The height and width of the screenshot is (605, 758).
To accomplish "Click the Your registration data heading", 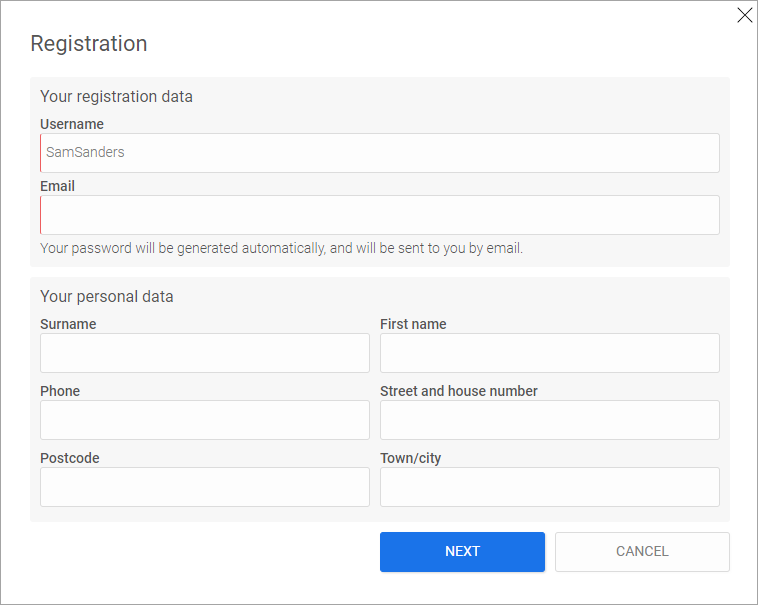I will pyautogui.click(x=117, y=97).
